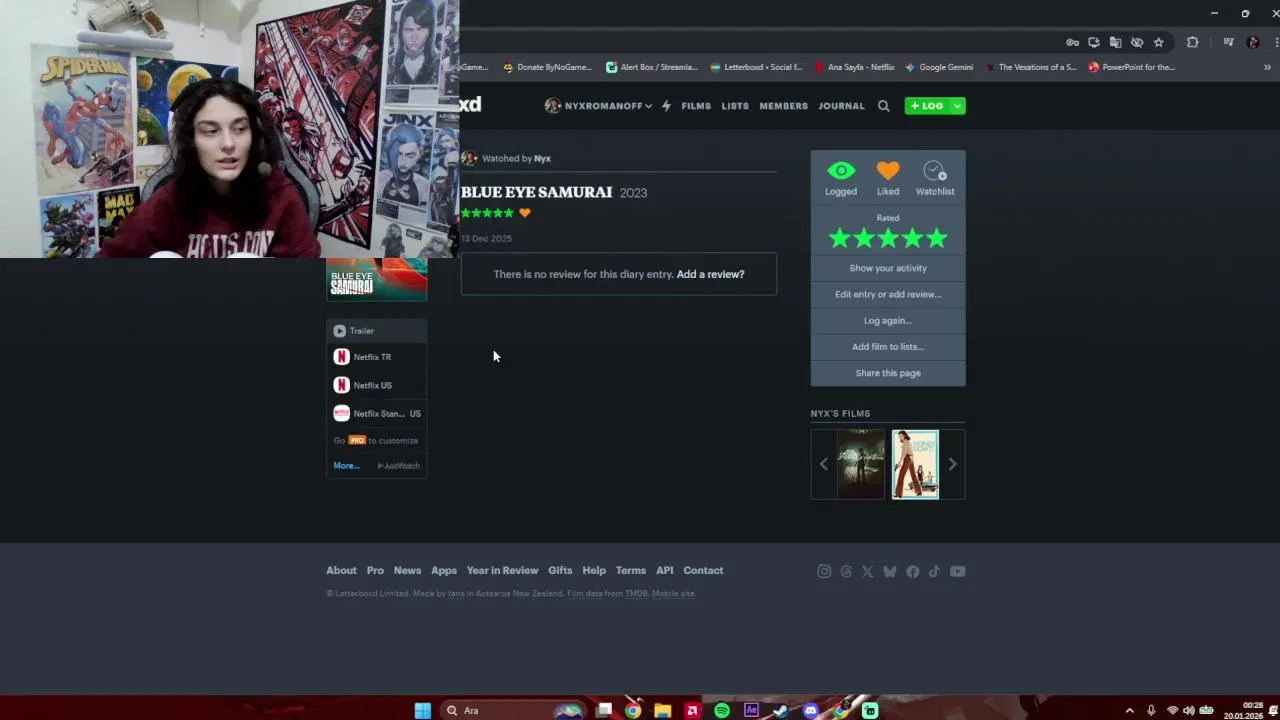
Task: Open the search magnifier in Letterboxd header
Action: click(x=884, y=106)
